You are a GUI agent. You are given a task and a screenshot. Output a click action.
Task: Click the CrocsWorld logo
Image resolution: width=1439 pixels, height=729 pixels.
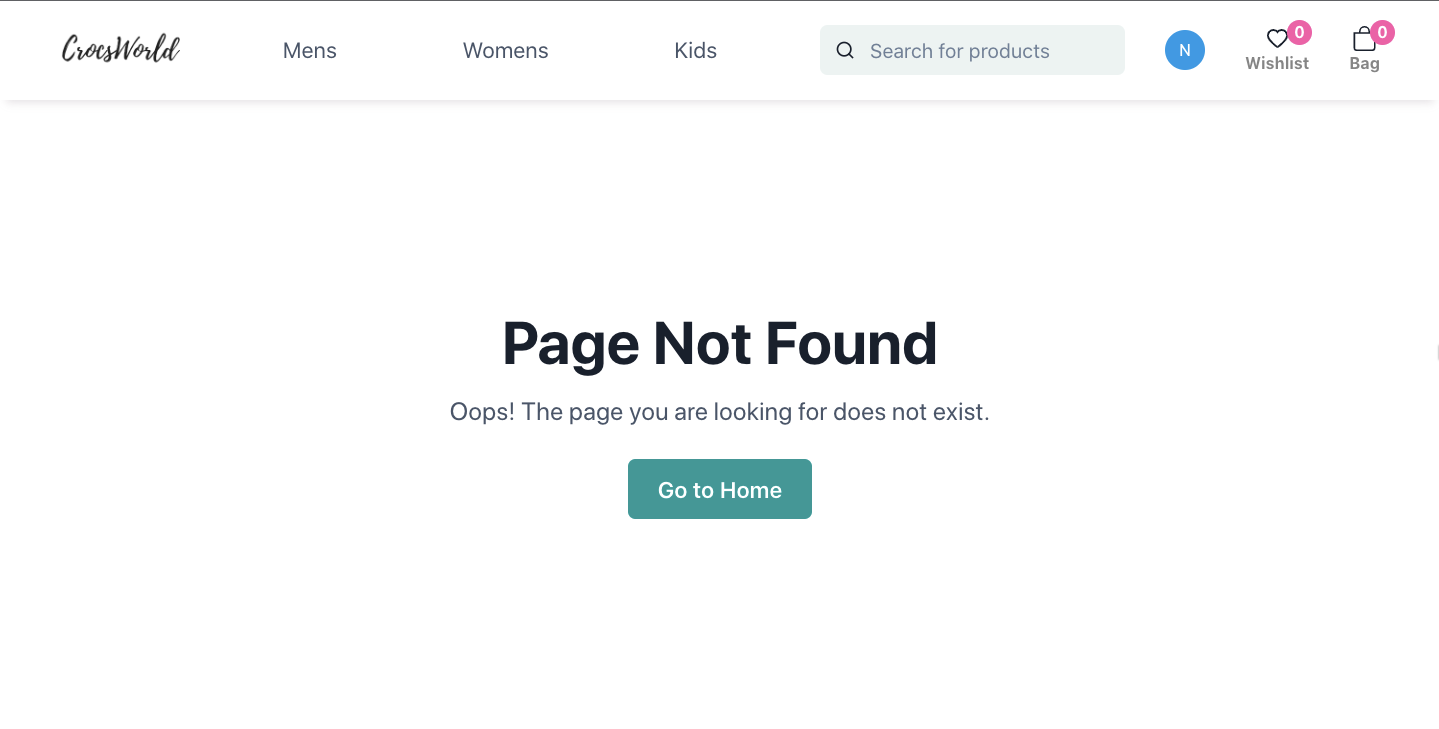pos(120,48)
